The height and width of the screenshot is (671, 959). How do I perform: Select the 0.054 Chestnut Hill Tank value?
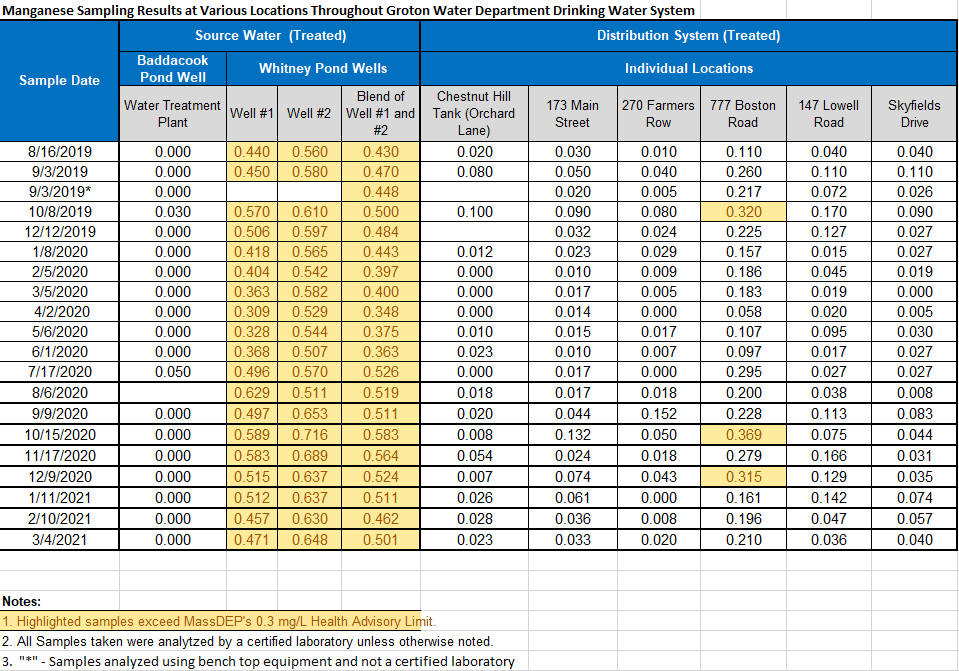point(474,456)
